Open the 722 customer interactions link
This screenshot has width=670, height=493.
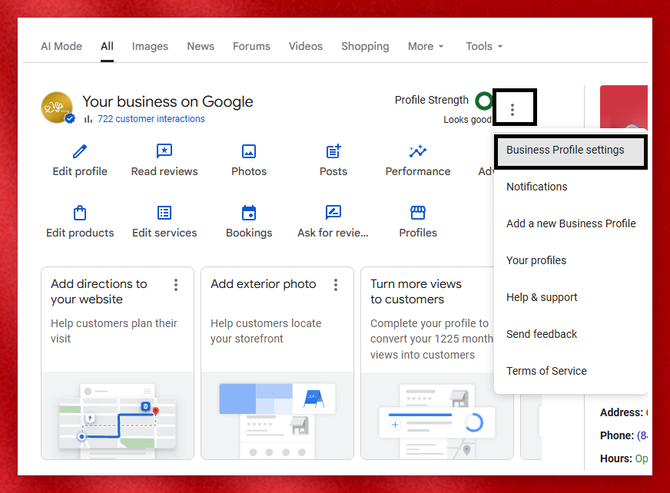click(x=151, y=119)
